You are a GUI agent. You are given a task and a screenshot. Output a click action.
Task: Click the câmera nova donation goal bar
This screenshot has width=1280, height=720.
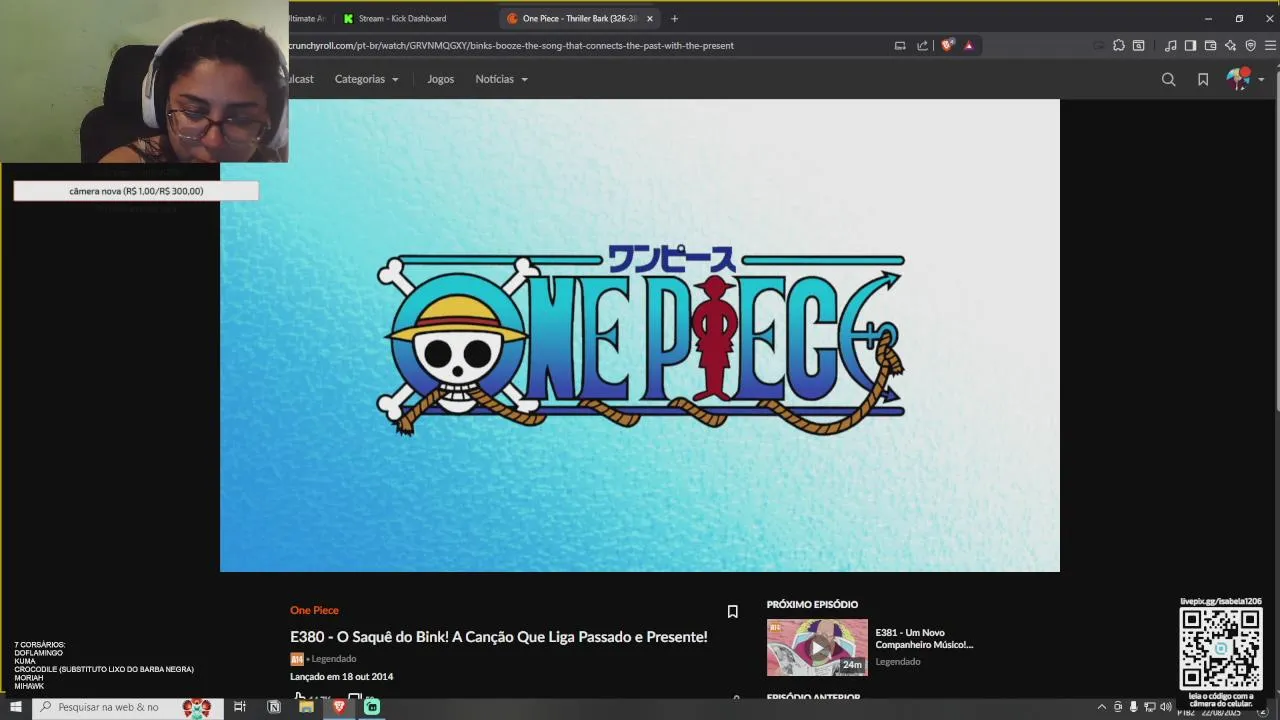pos(136,191)
